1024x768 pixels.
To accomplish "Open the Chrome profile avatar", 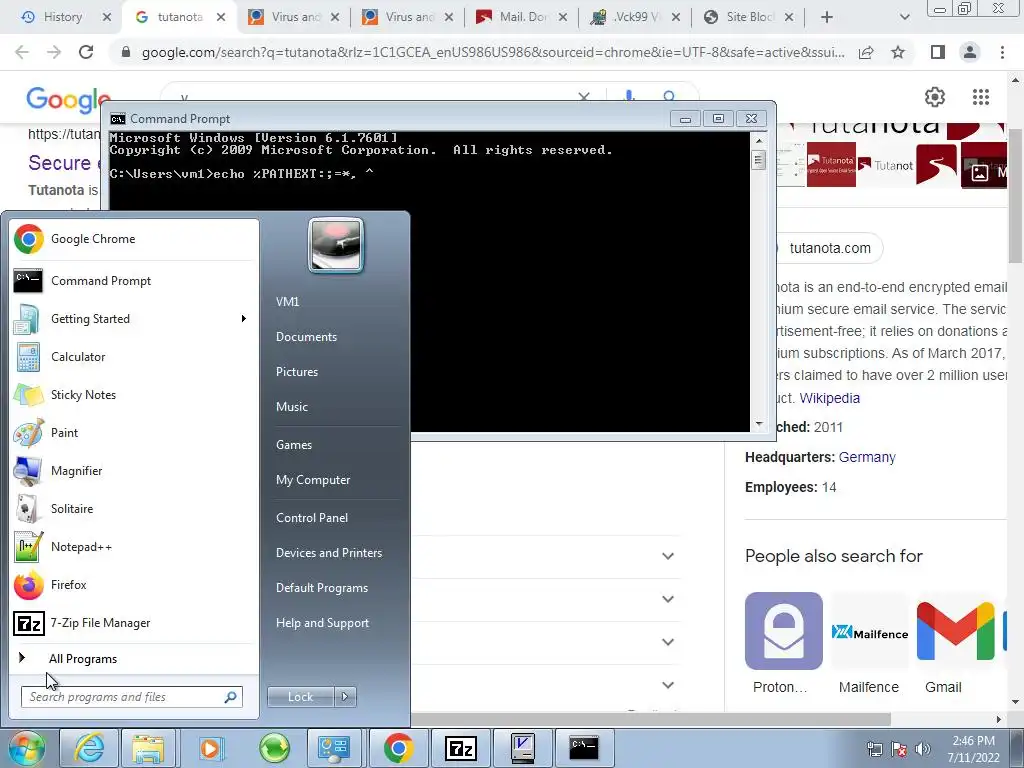I will pyautogui.click(x=970, y=52).
